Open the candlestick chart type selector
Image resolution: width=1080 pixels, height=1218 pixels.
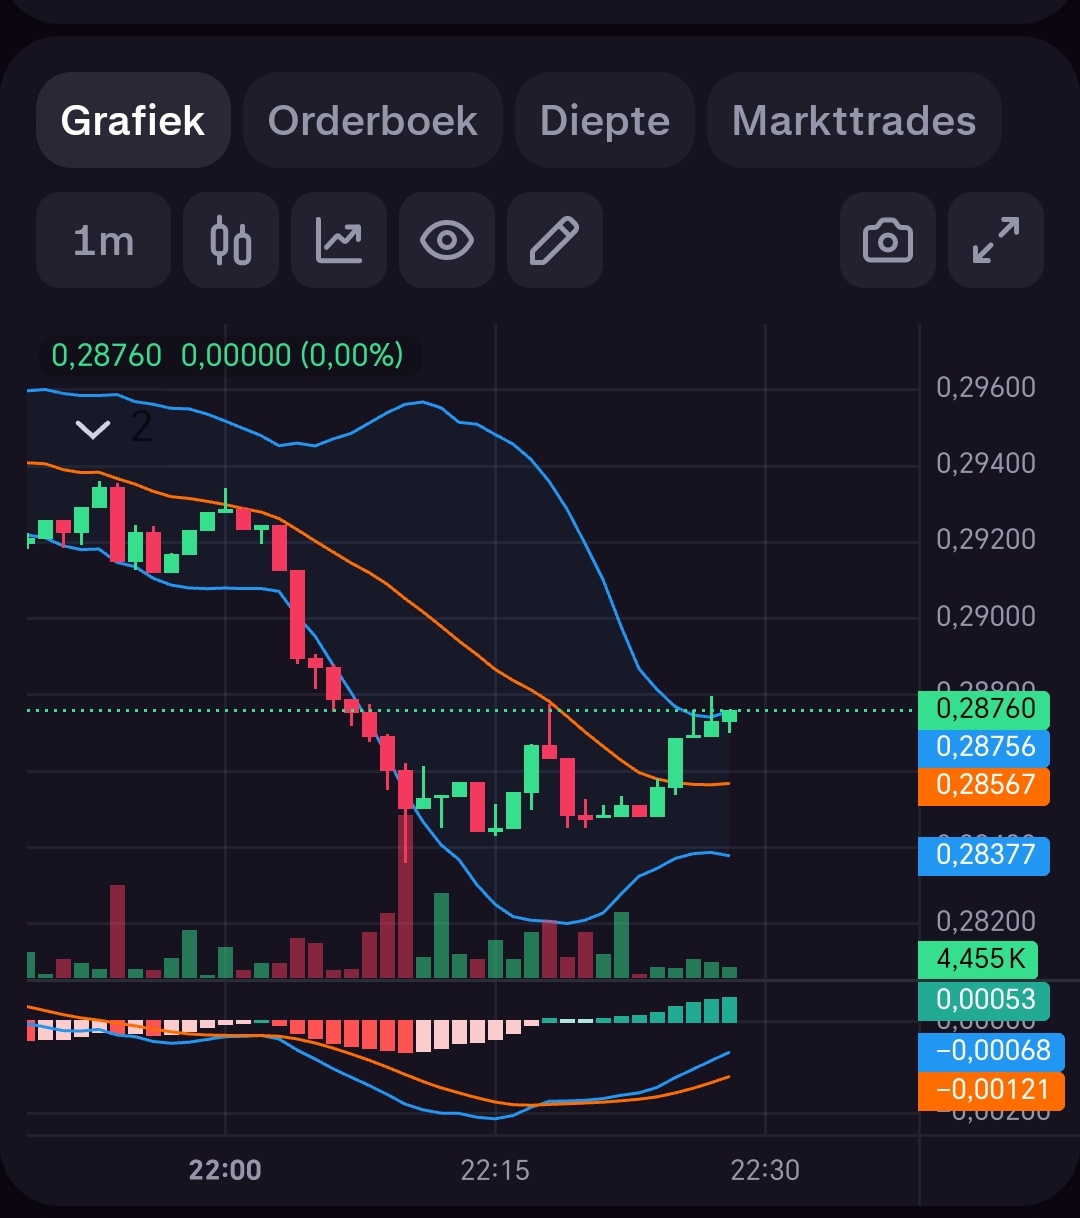pyautogui.click(x=231, y=241)
